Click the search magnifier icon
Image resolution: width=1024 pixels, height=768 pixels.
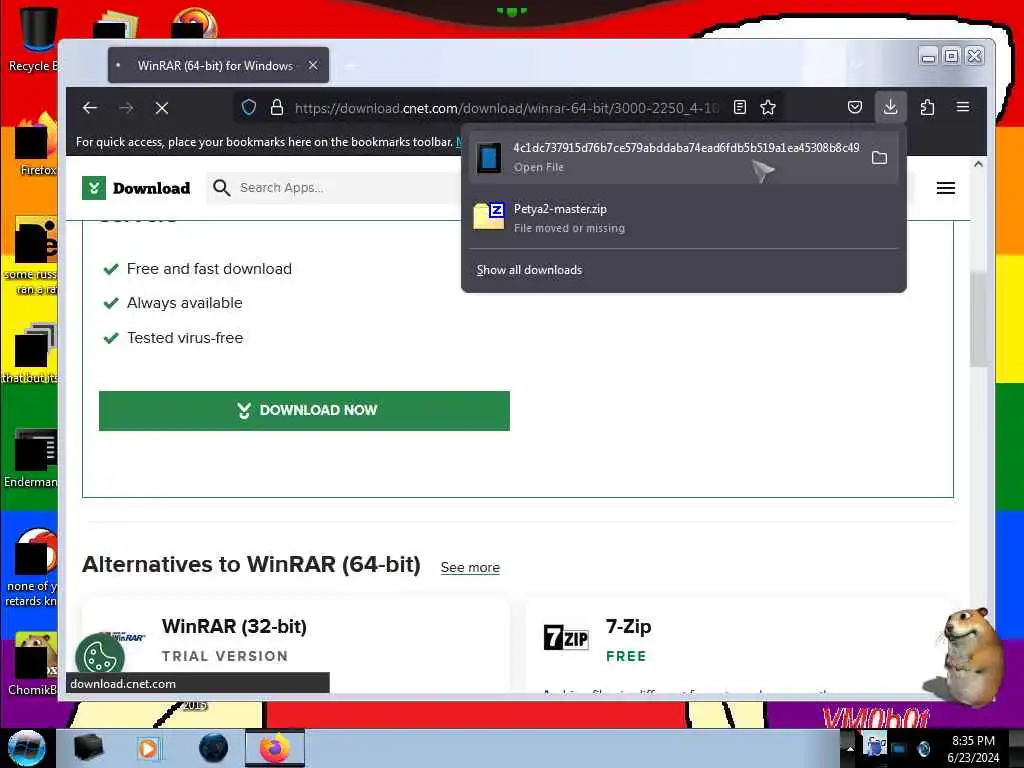(221, 188)
